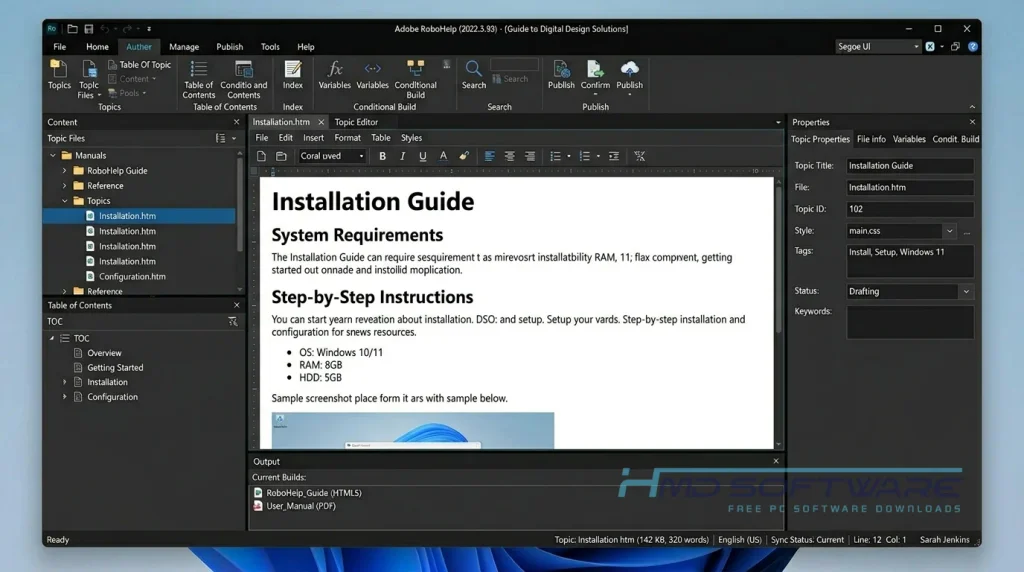Expand the RoboHelp Guide folder
The height and width of the screenshot is (572, 1024).
tap(64, 170)
